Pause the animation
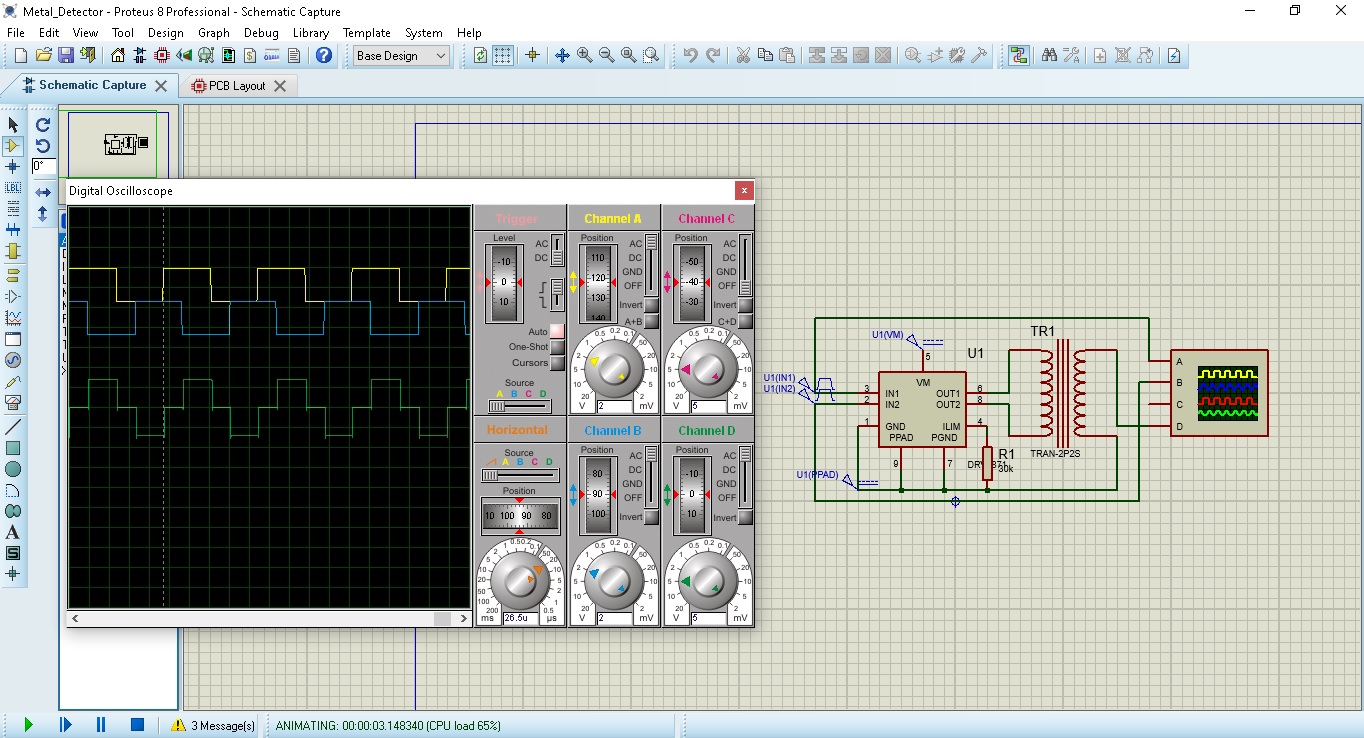 [101, 725]
